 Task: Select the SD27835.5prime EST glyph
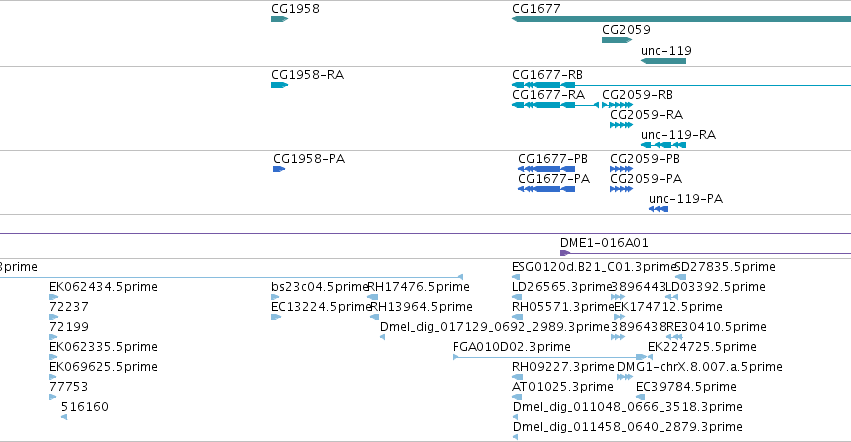click(680, 277)
